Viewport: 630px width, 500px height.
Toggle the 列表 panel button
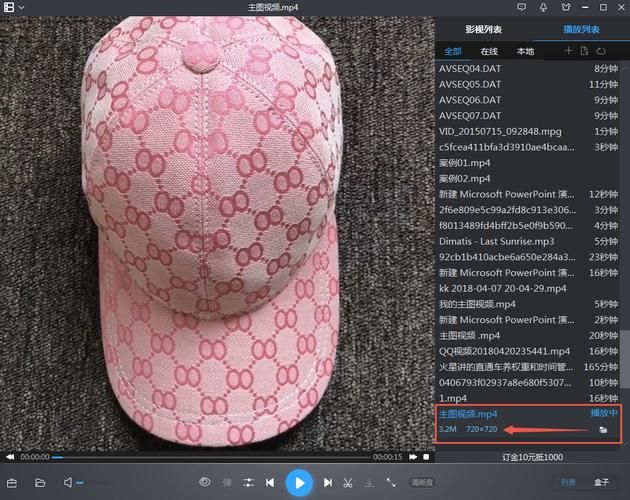(x=568, y=482)
